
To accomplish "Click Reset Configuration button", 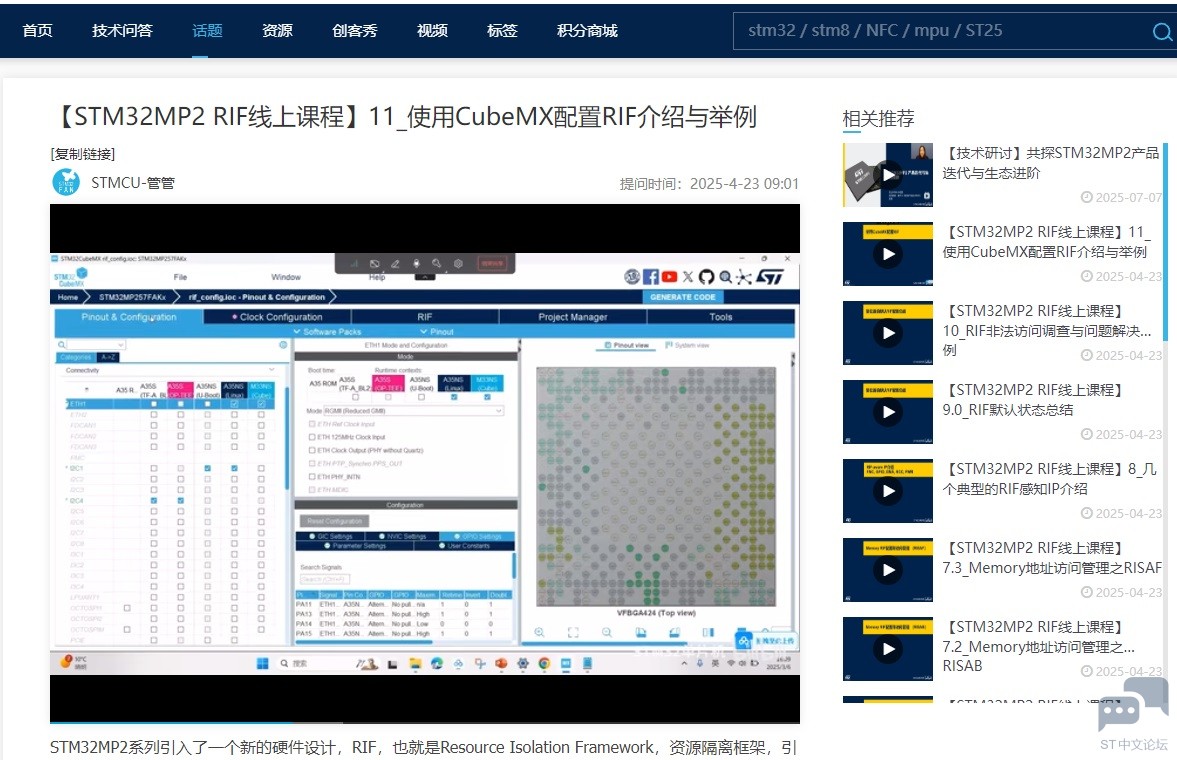I will [x=335, y=521].
